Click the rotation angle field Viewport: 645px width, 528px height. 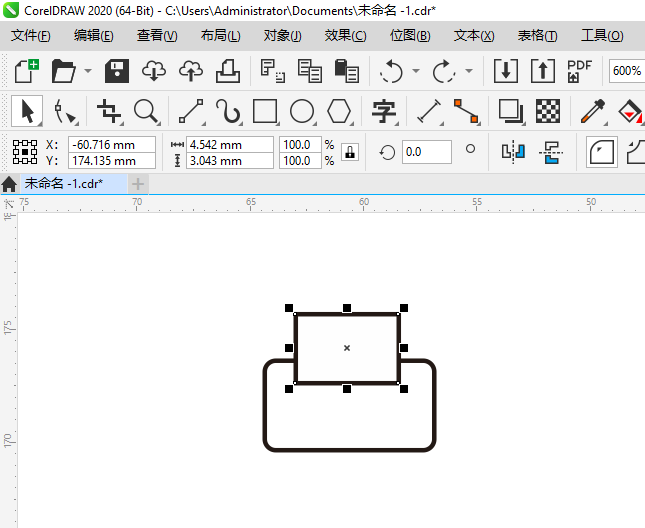(427, 152)
